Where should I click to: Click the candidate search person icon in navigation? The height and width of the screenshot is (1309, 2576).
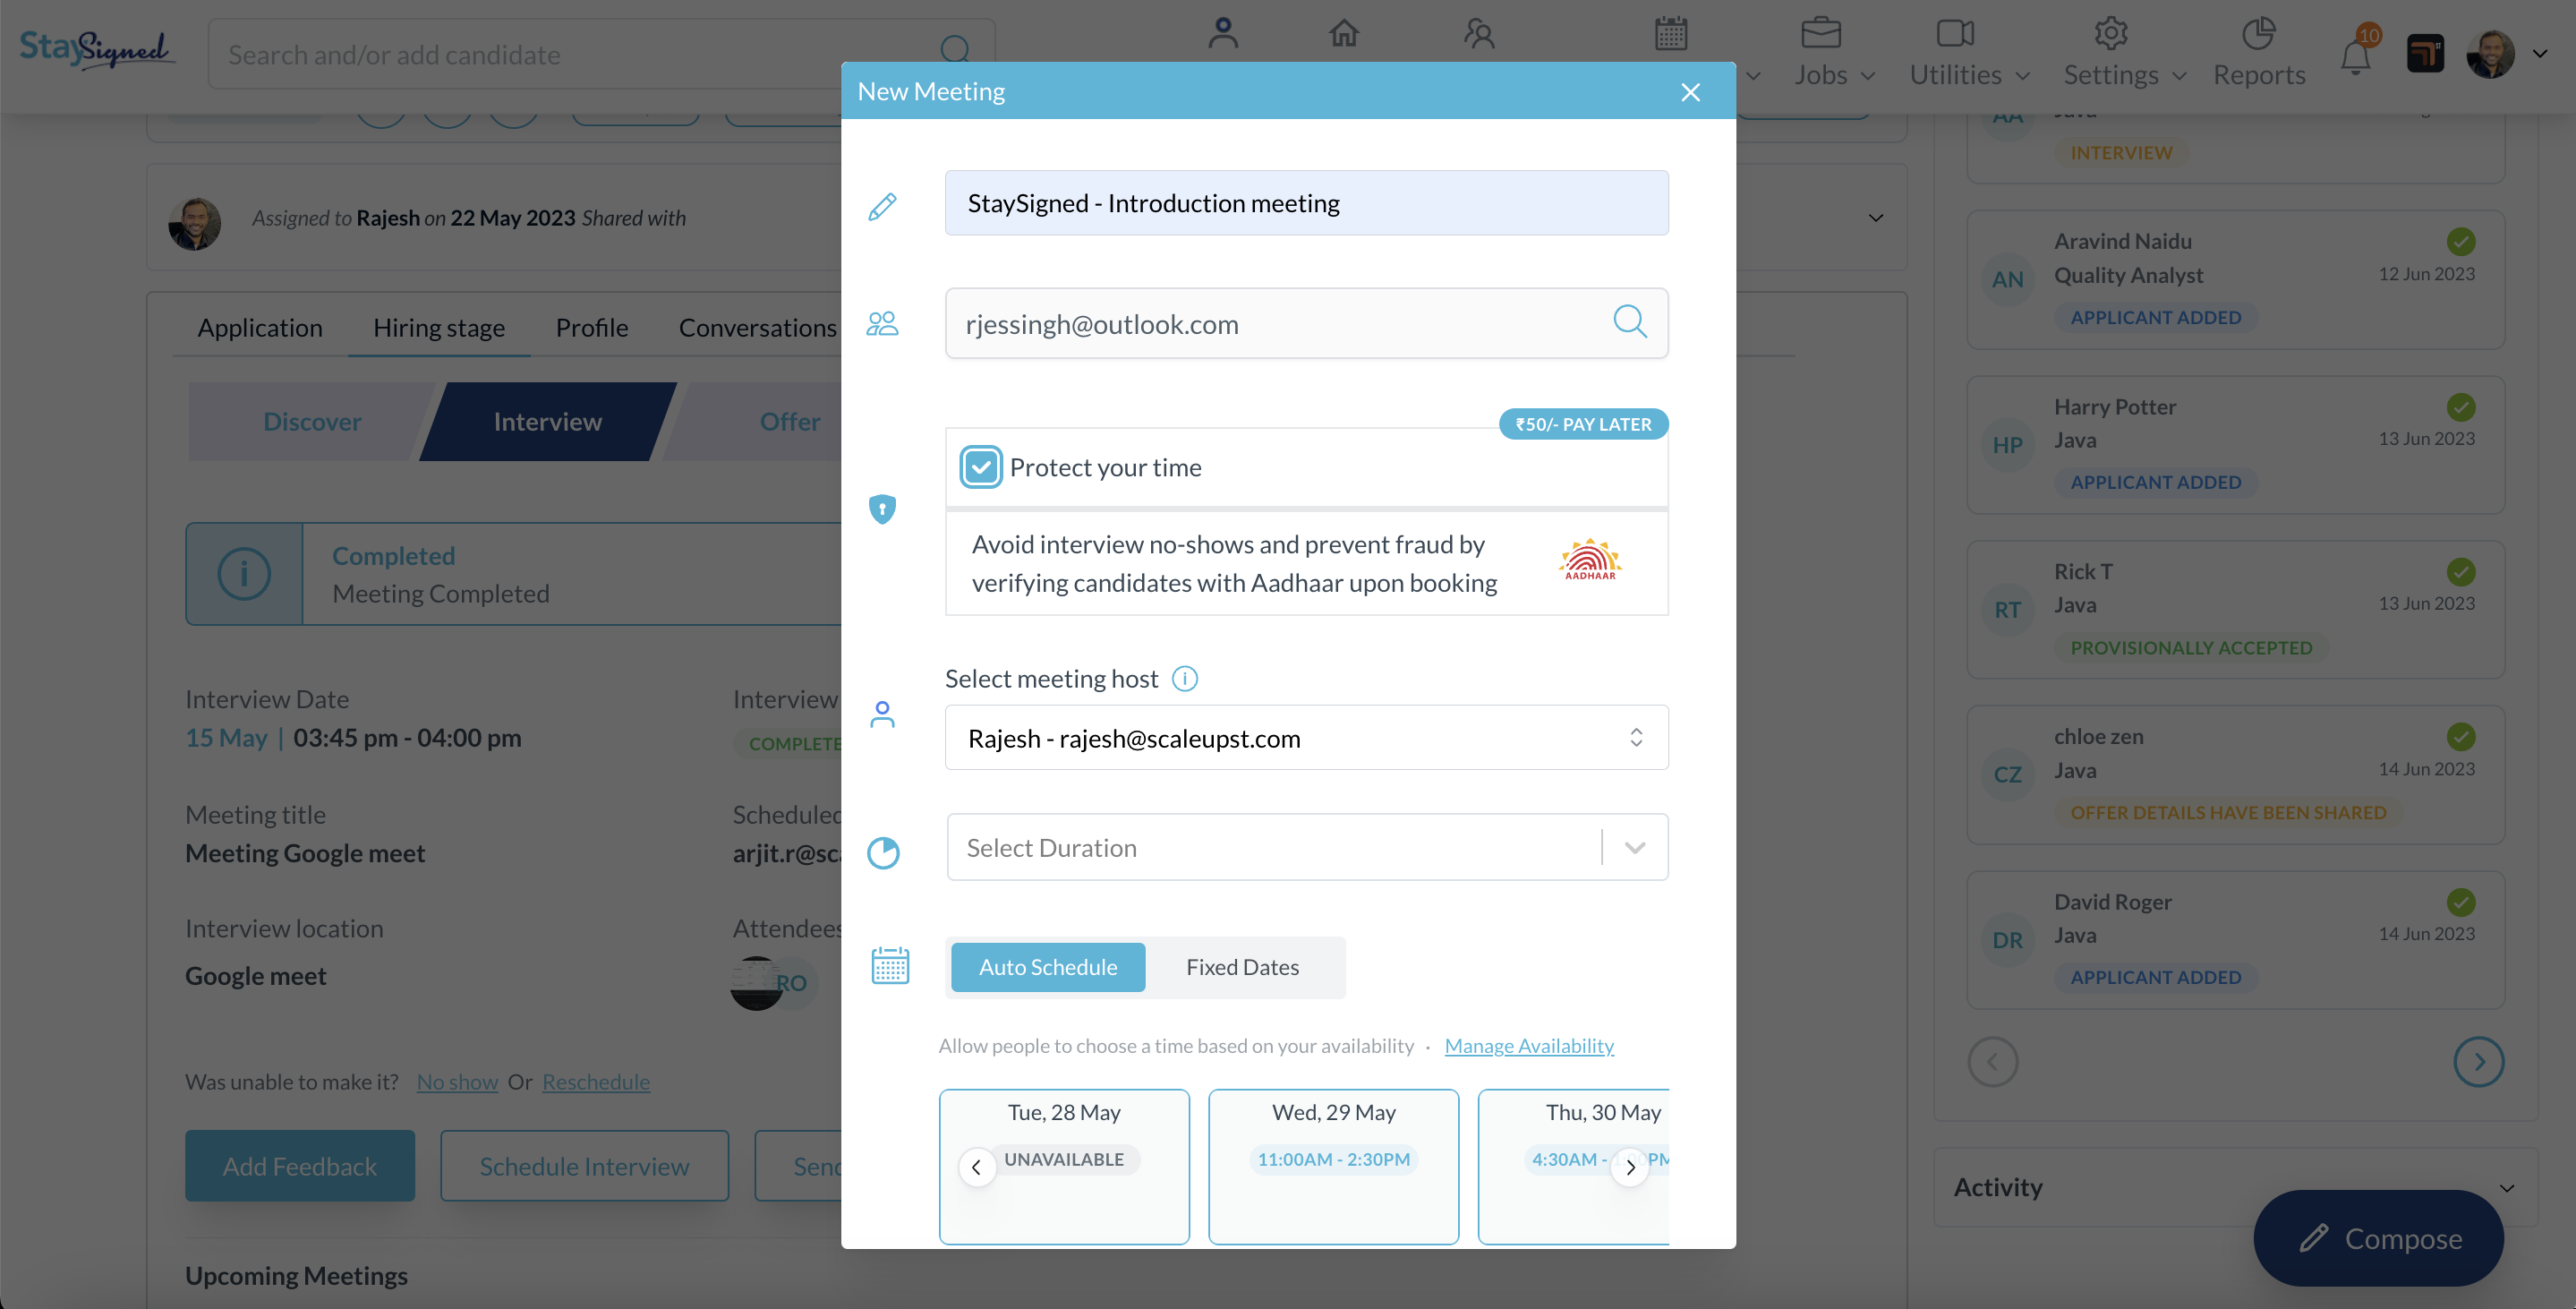(x=1479, y=33)
